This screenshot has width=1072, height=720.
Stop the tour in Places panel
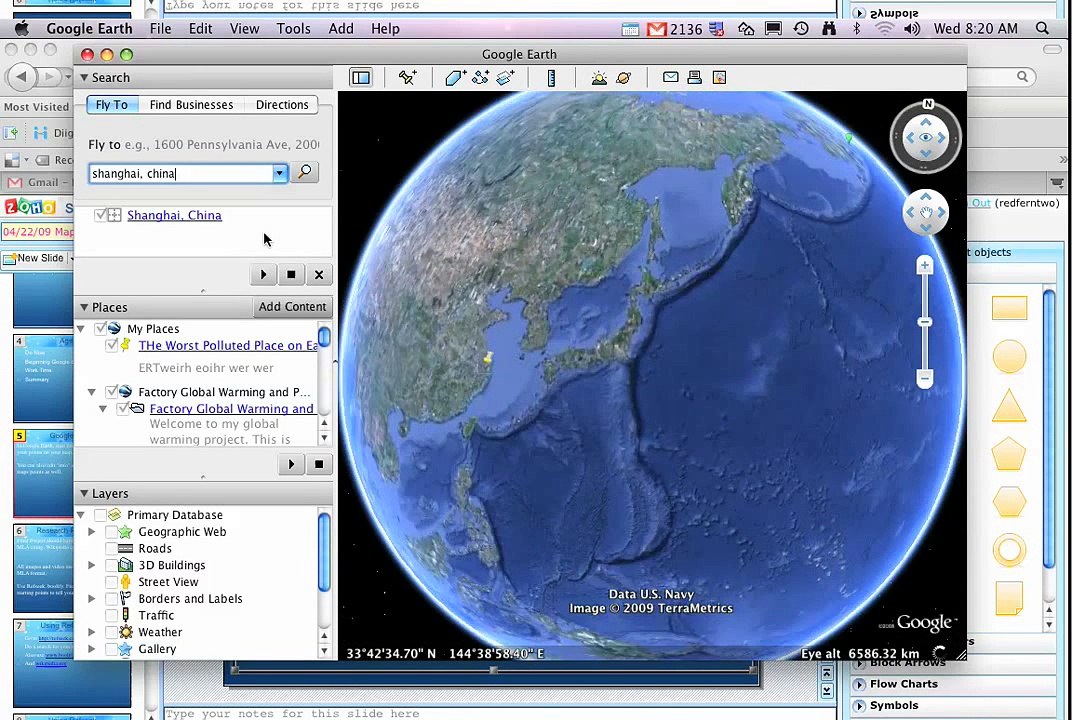tap(319, 464)
